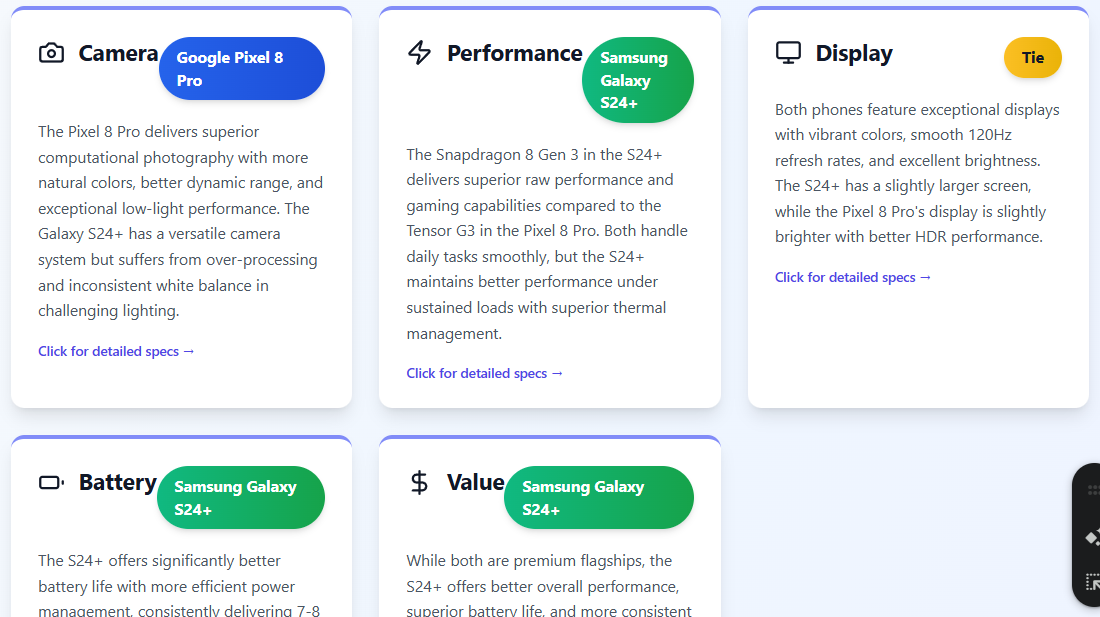Click the Battery card heading
The width and height of the screenshot is (1100, 617).
117,482
